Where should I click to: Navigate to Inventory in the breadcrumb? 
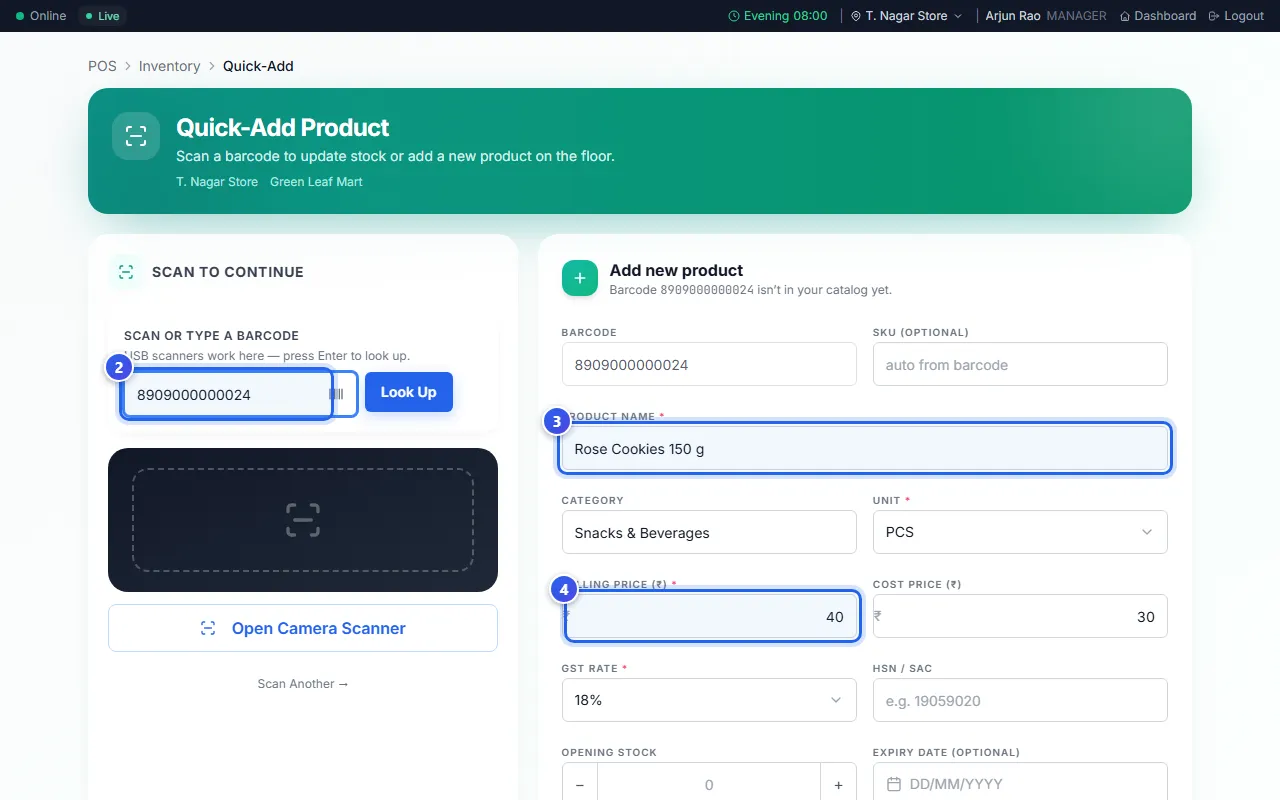tap(170, 66)
